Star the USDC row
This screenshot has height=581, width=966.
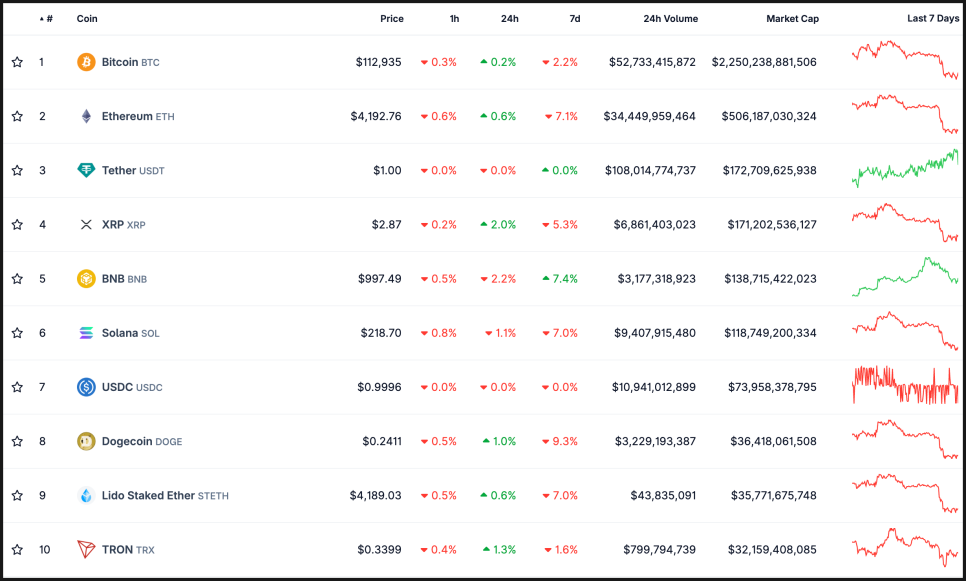click(x=17, y=387)
